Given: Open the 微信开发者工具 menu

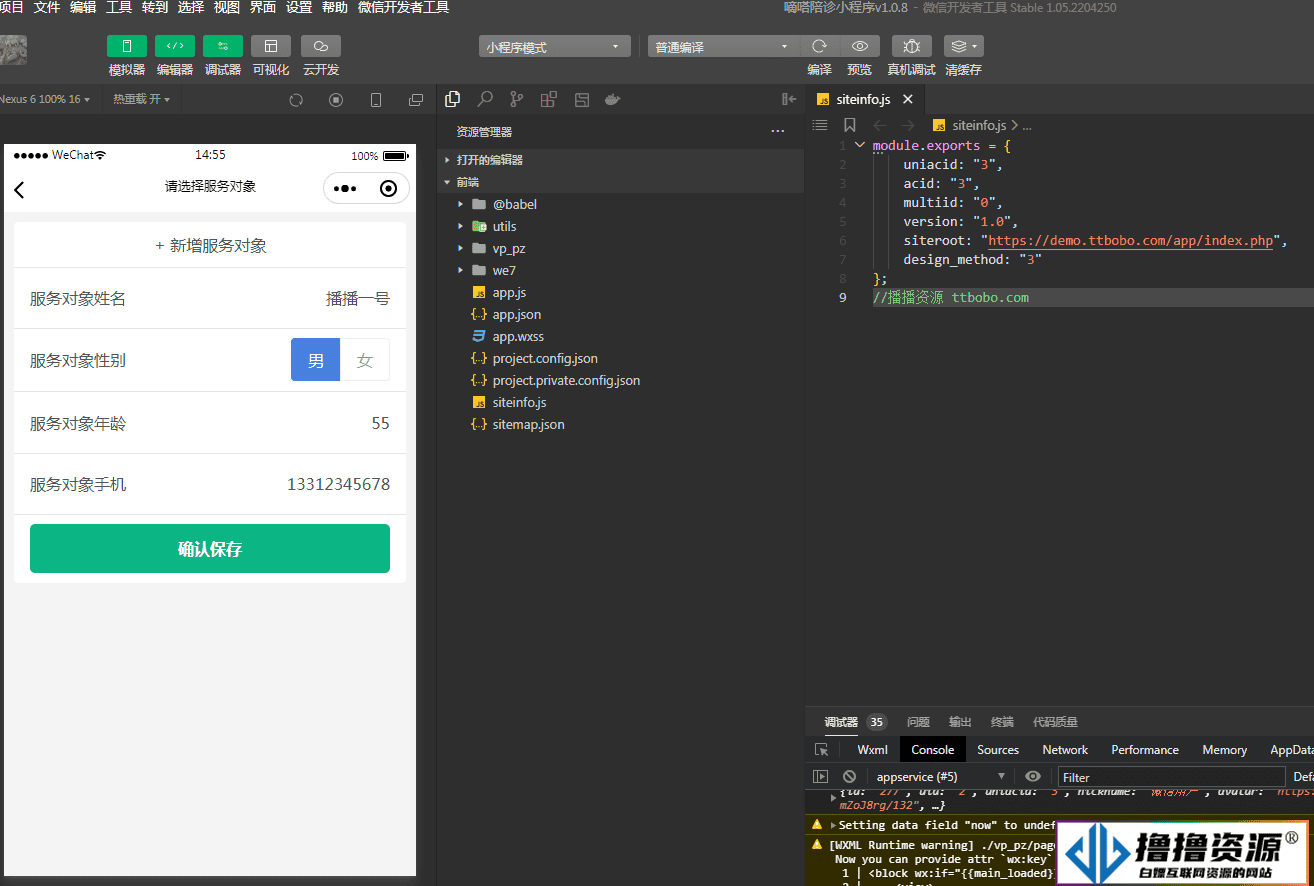Looking at the screenshot, I should click(403, 7).
